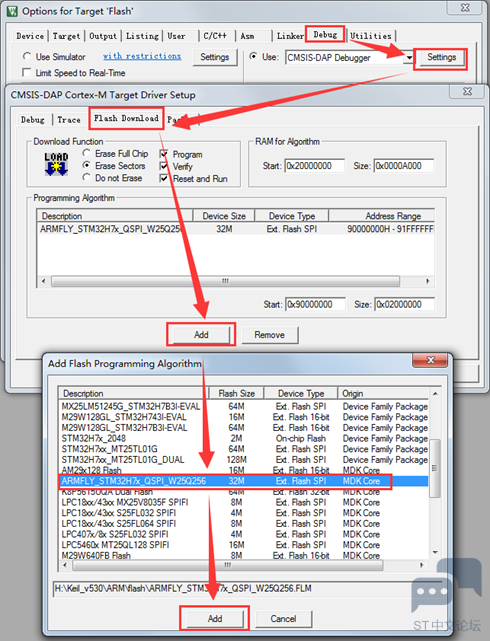Image resolution: width=490 pixels, height=641 pixels.
Task: Click vertical scrollbar thumb in algorithm list
Action: (x=435, y=468)
